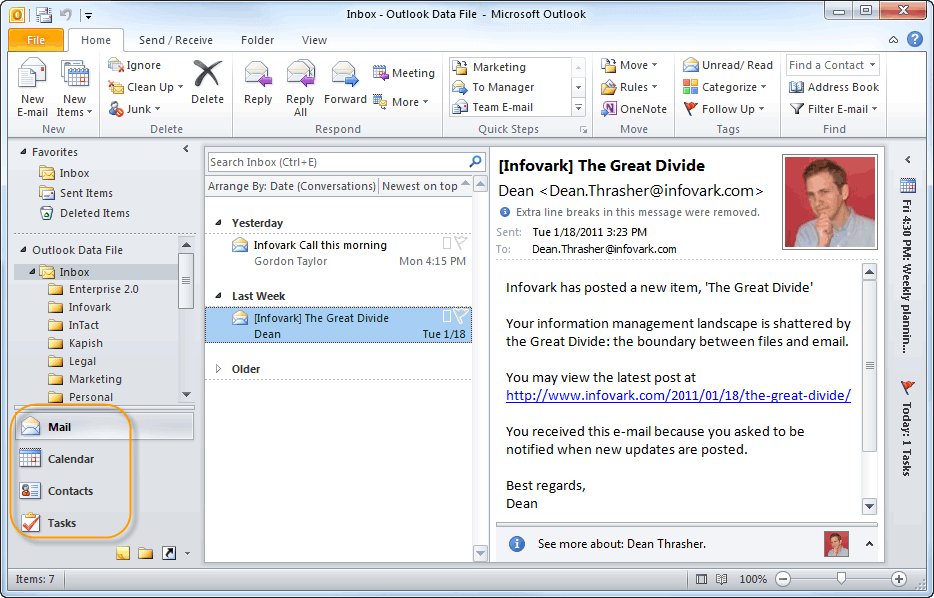Delete the selected message
Viewport: 934px width, 598px height.
coord(207,83)
